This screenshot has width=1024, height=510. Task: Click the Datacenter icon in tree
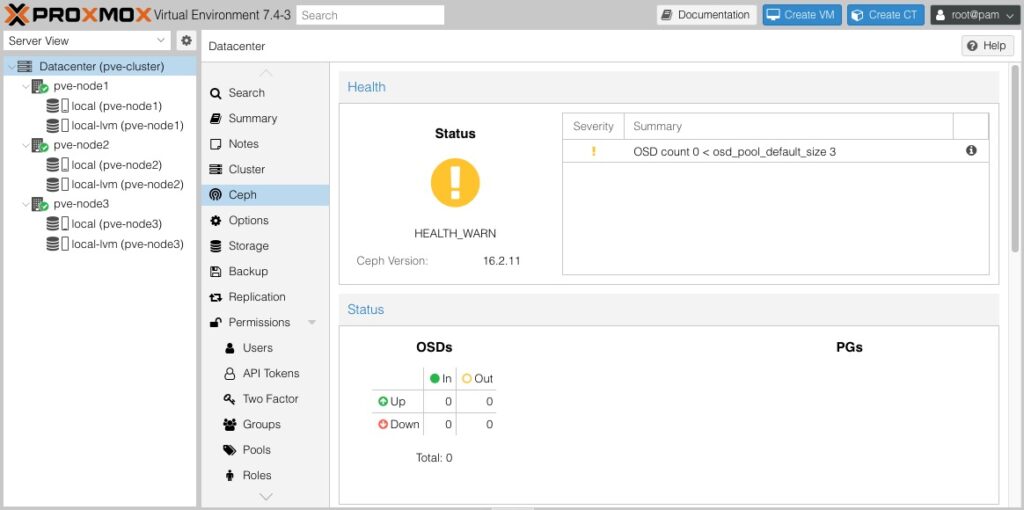(x=25, y=67)
